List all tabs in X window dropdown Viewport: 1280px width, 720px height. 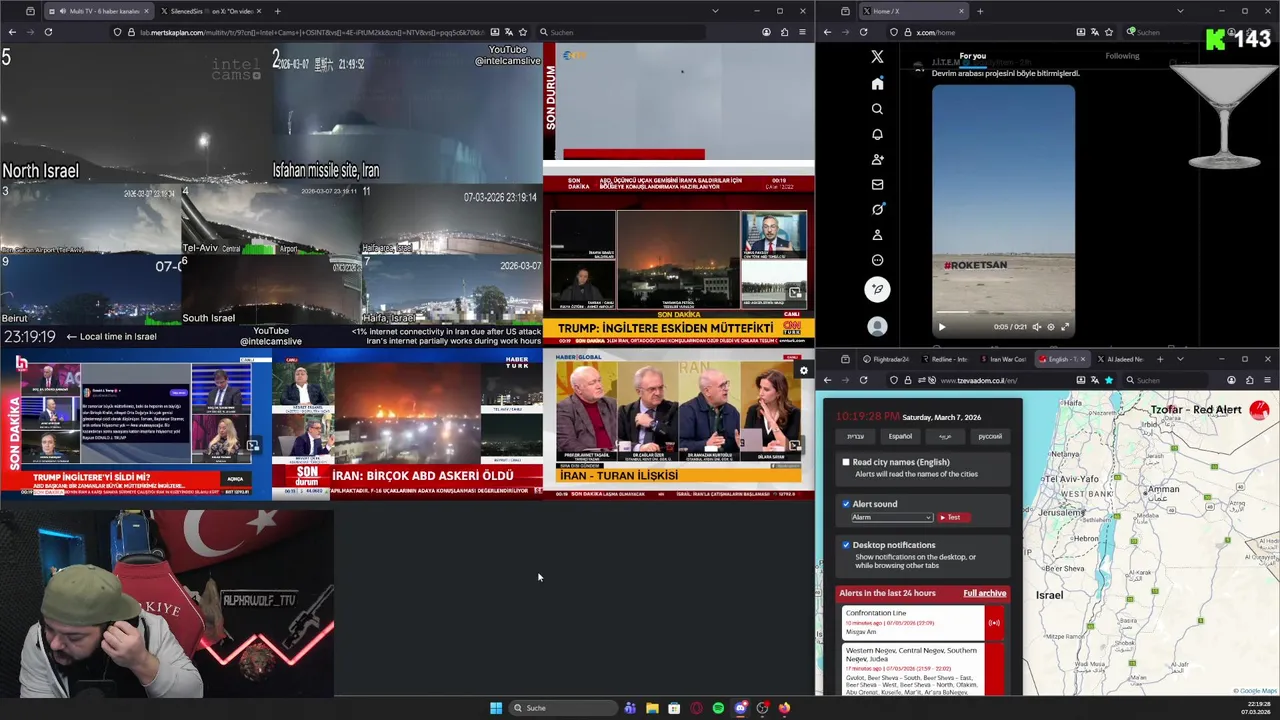click(x=1180, y=11)
